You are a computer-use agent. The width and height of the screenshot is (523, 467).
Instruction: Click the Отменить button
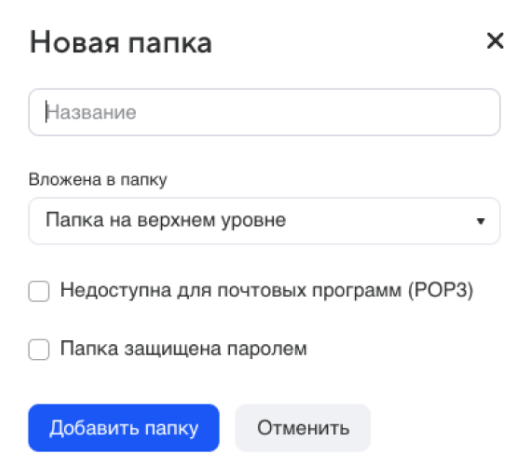pyautogui.click(x=303, y=428)
